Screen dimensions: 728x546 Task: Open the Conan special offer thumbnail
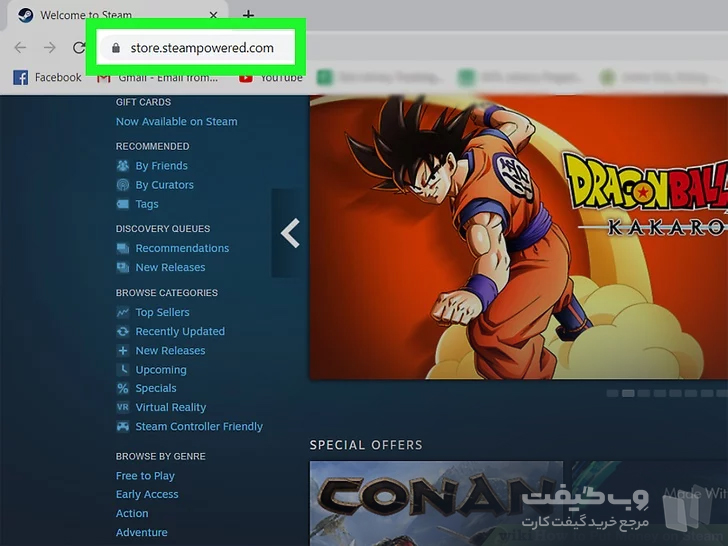coord(436,503)
